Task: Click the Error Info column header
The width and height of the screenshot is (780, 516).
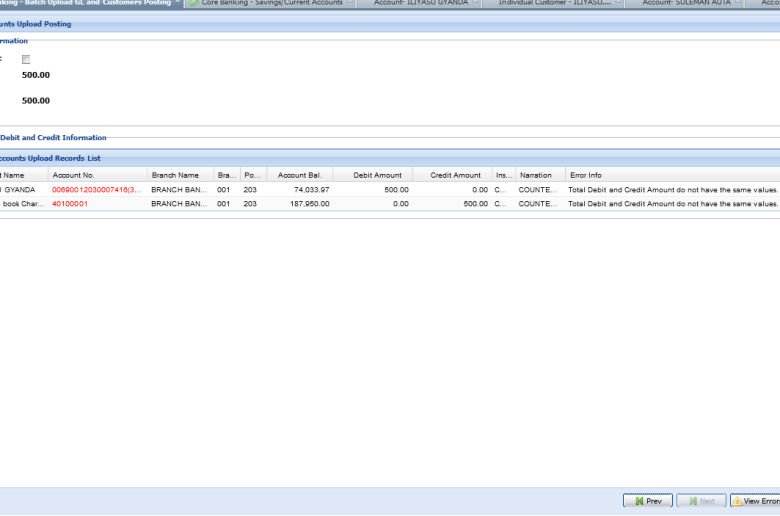Action: pyautogui.click(x=585, y=175)
